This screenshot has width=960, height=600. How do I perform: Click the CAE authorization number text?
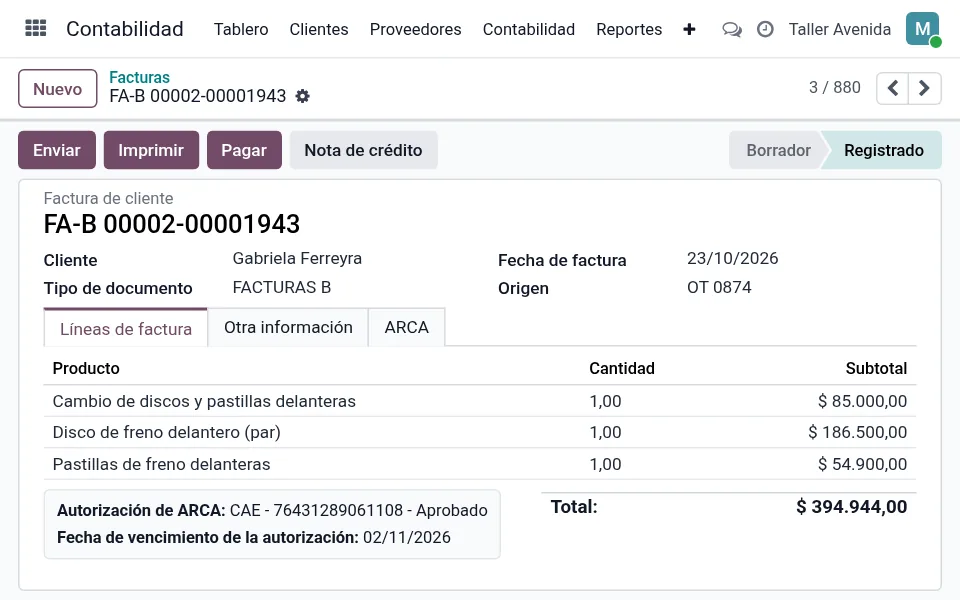coord(359,510)
